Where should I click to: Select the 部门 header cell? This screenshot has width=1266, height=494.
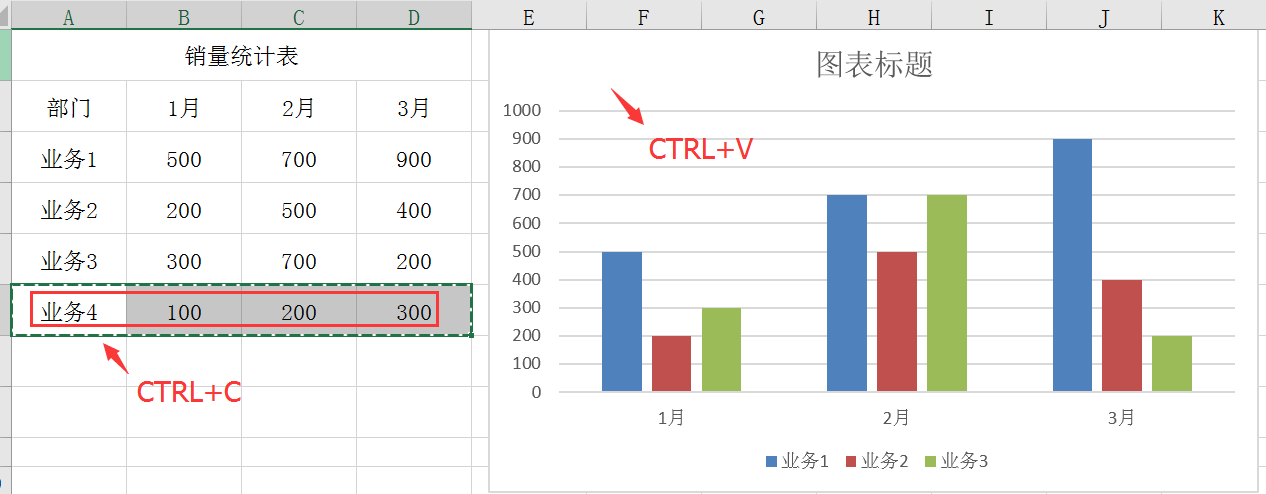tap(69, 107)
